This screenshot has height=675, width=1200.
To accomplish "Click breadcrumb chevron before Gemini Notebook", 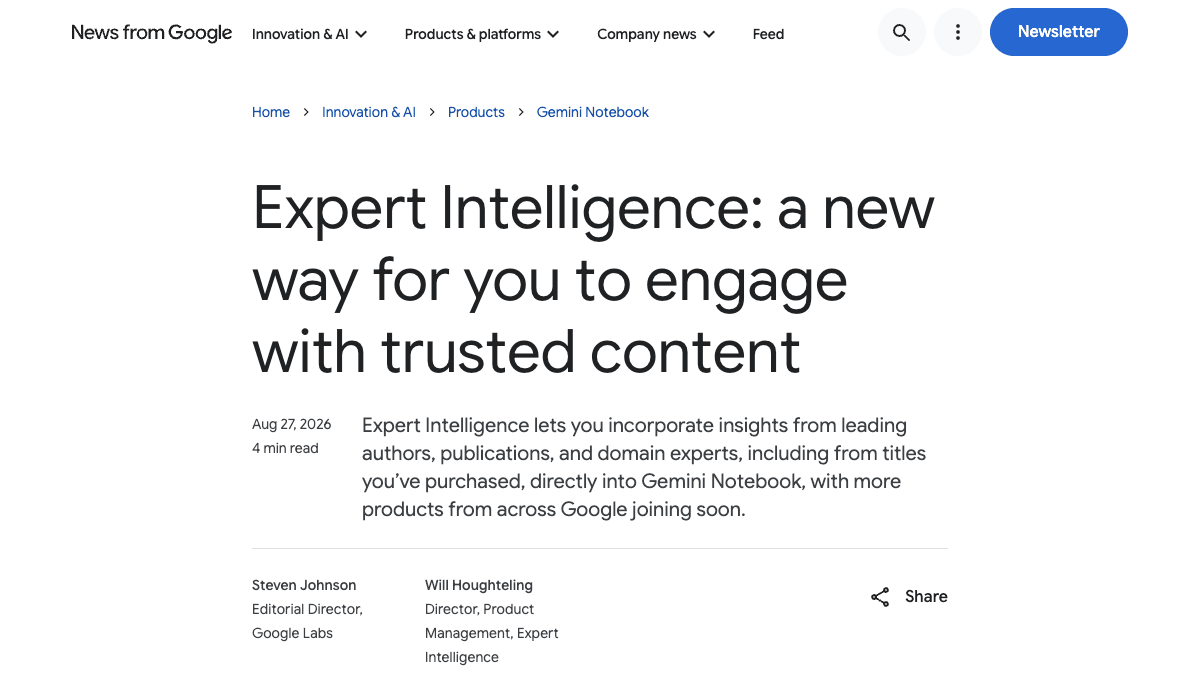I will 521,112.
